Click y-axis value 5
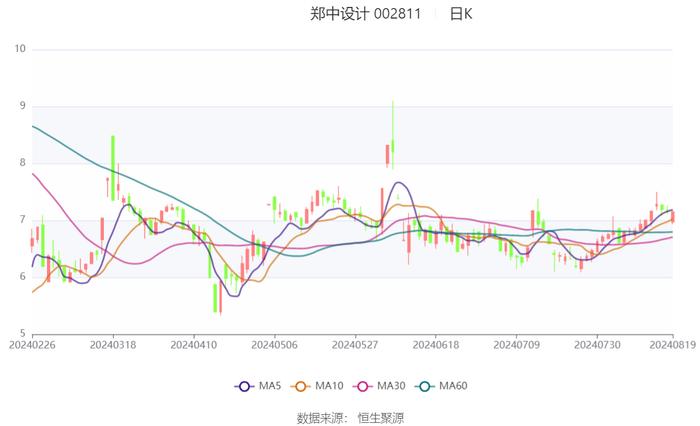Screen dimensions: 700x426 click(x=23, y=333)
